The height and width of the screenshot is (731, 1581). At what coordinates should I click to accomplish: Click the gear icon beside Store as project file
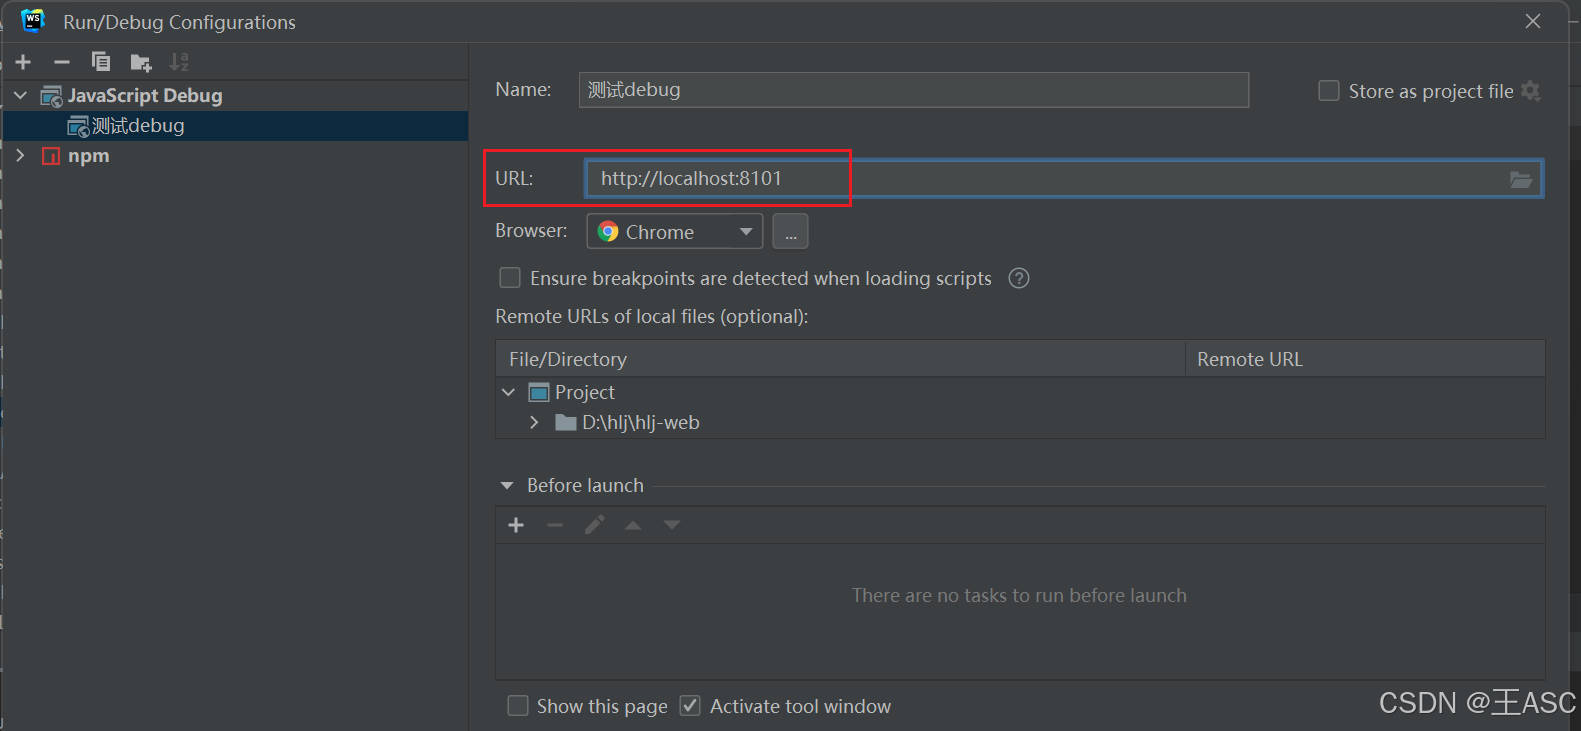[x=1531, y=91]
